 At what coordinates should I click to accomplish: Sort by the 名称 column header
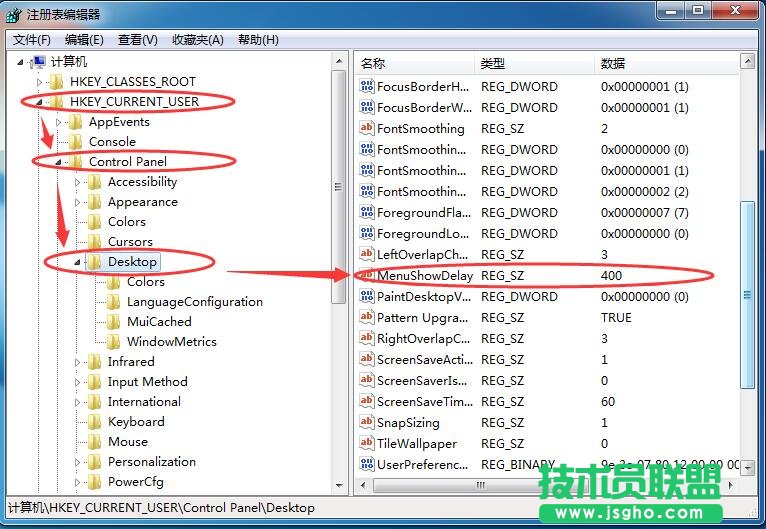pyautogui.click(x=412, y=63)
